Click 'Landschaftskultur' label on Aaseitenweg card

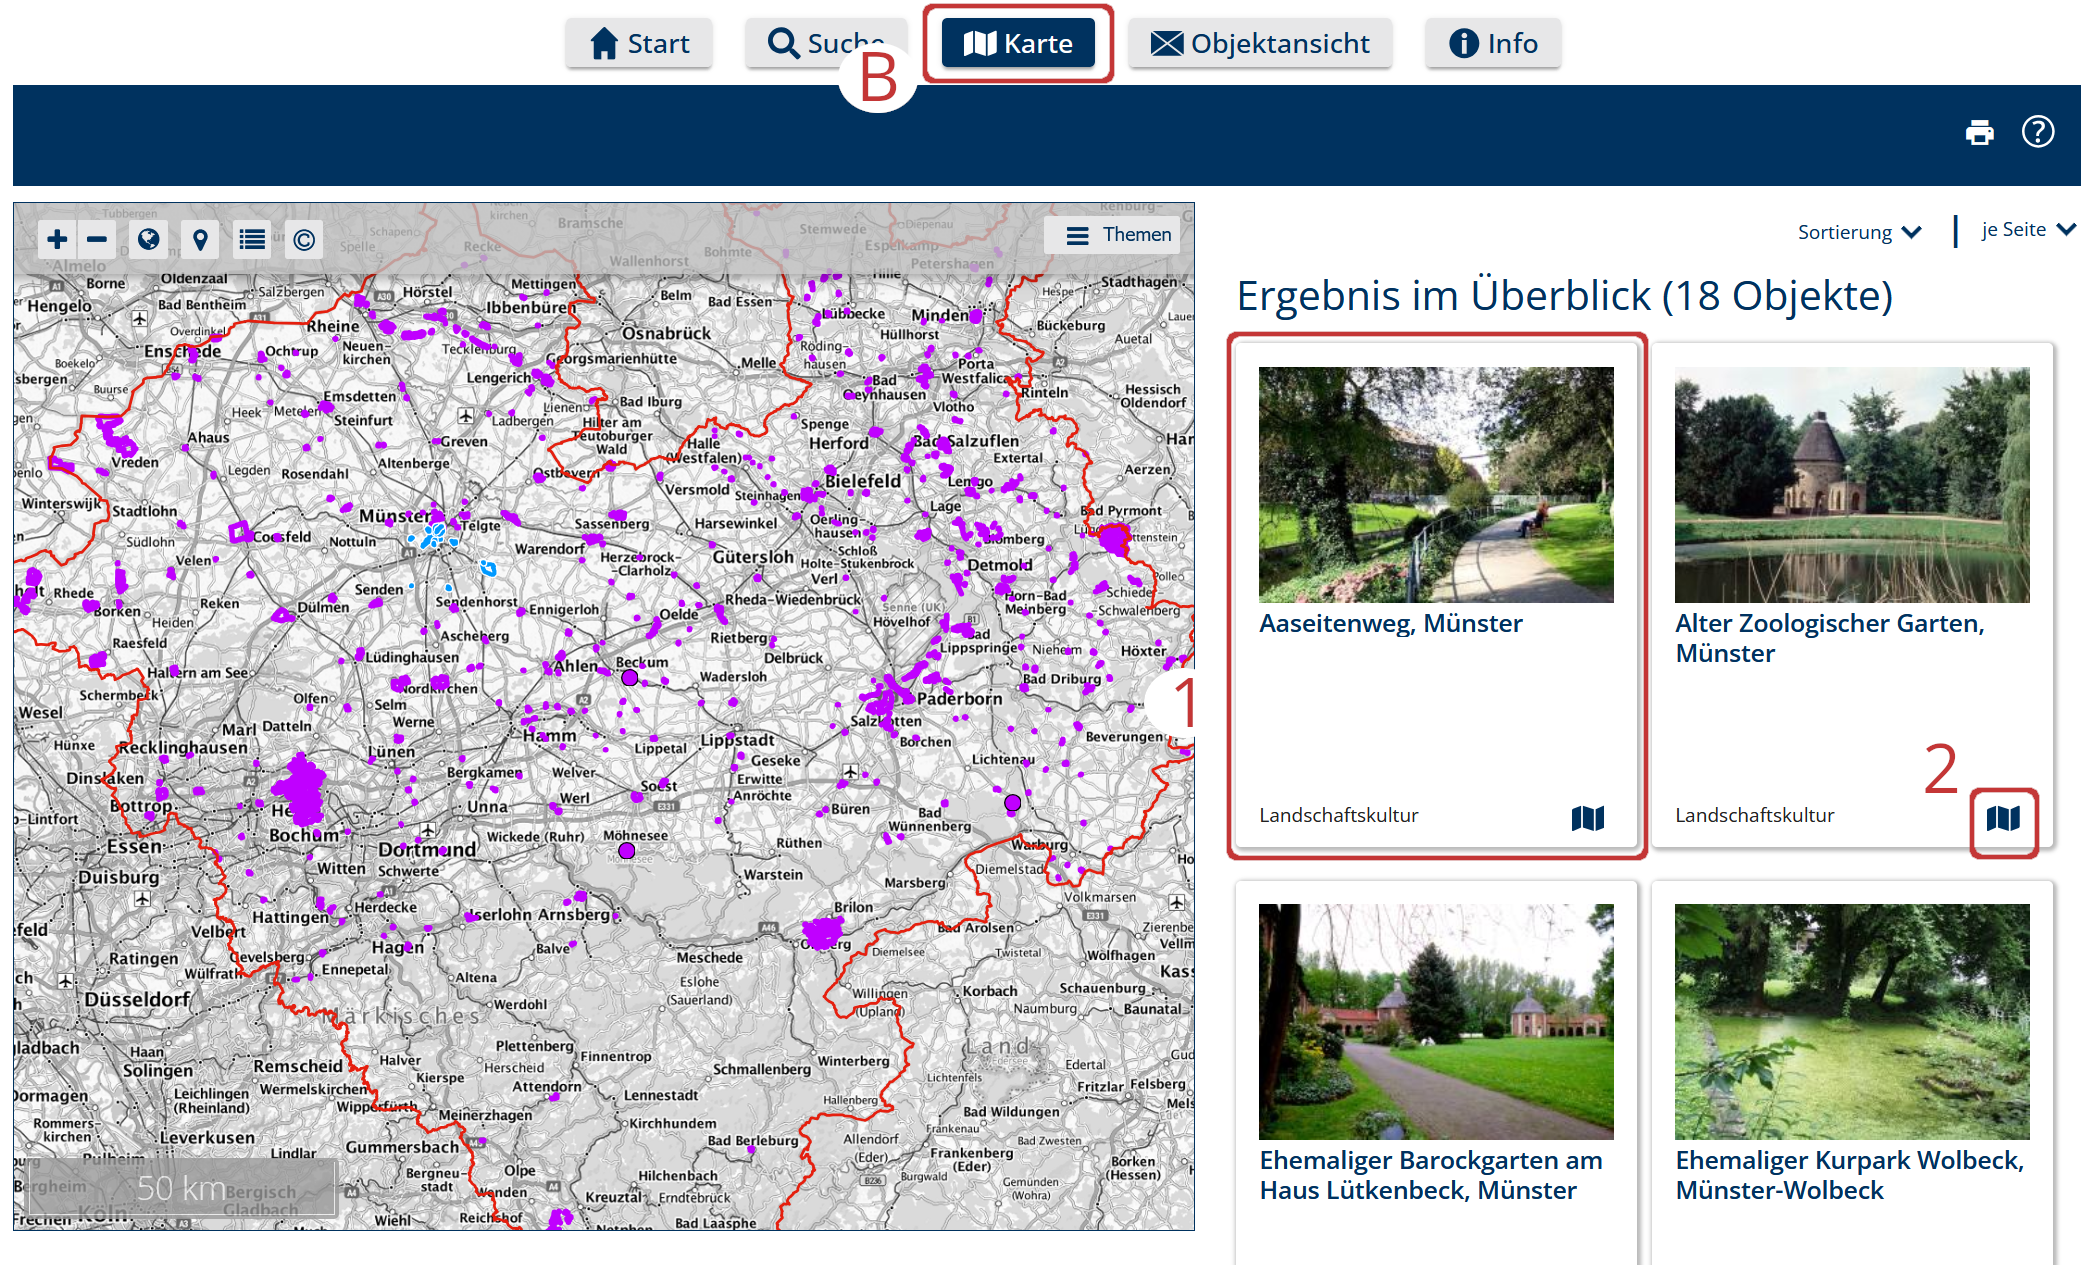tap(1338, 815)
